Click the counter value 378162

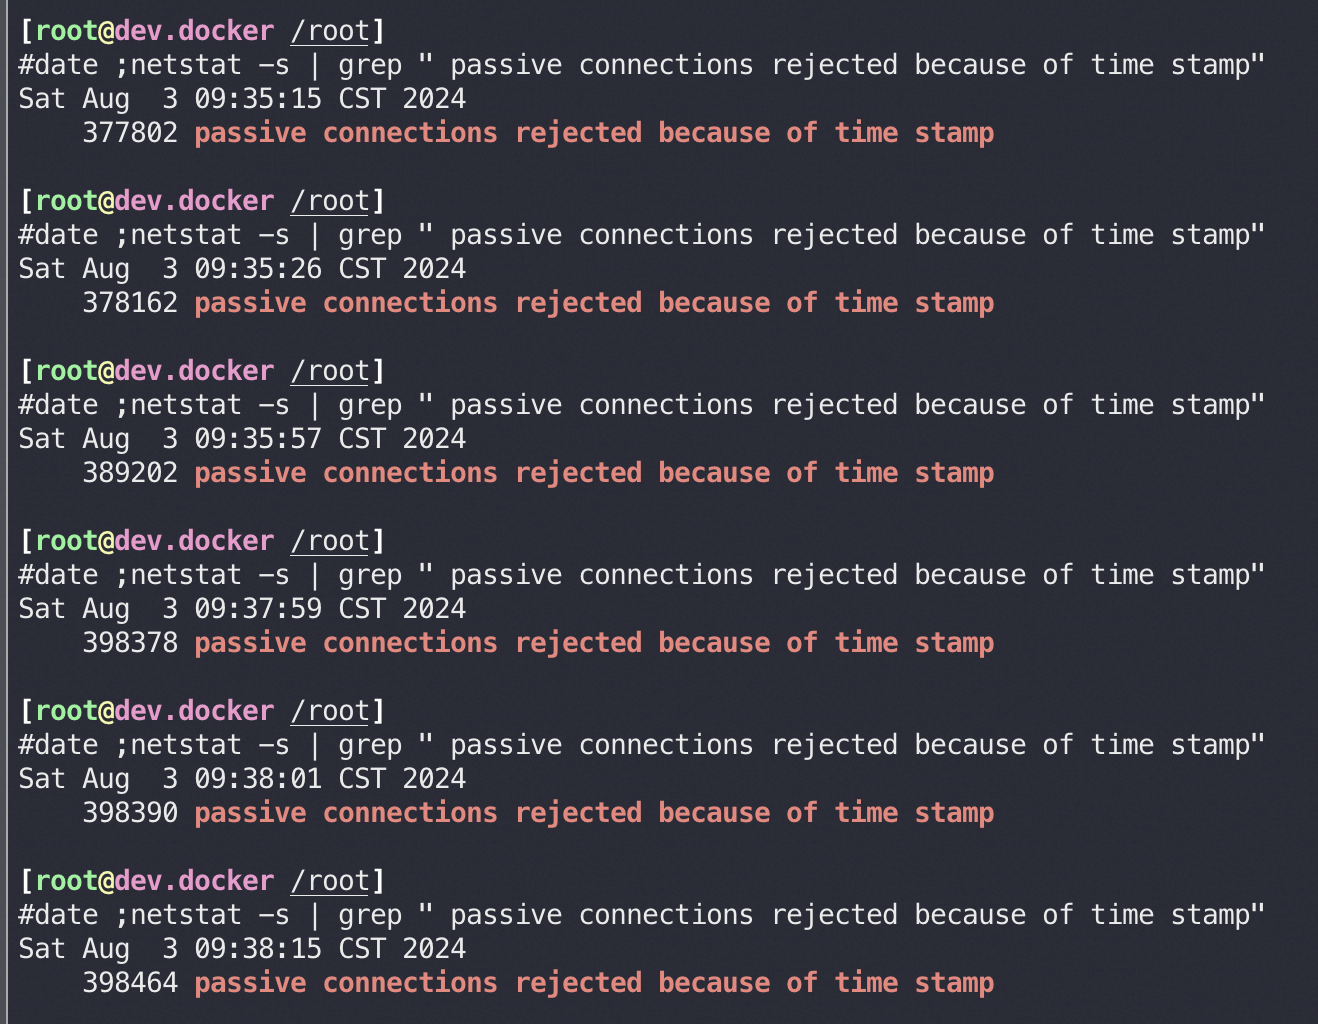pyautogui.click(x=130, y=302)
